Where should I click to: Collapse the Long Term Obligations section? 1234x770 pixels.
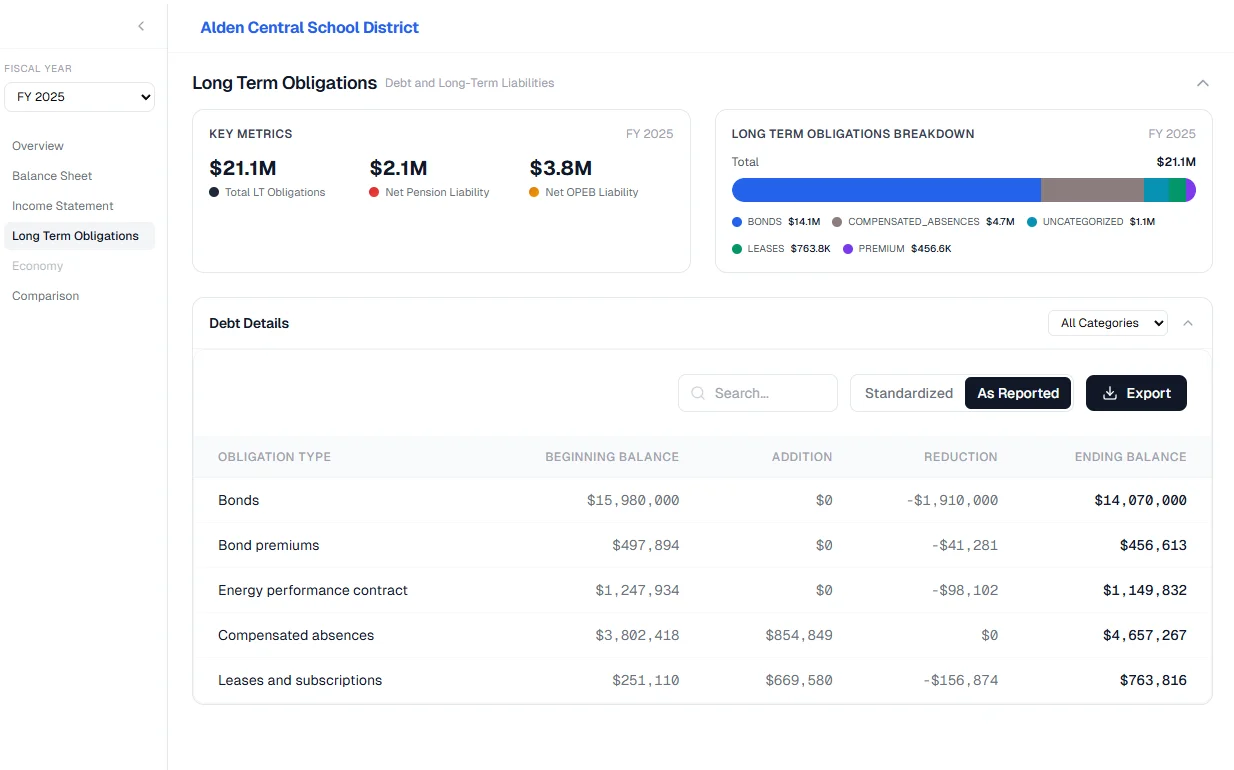(1203, 83)
